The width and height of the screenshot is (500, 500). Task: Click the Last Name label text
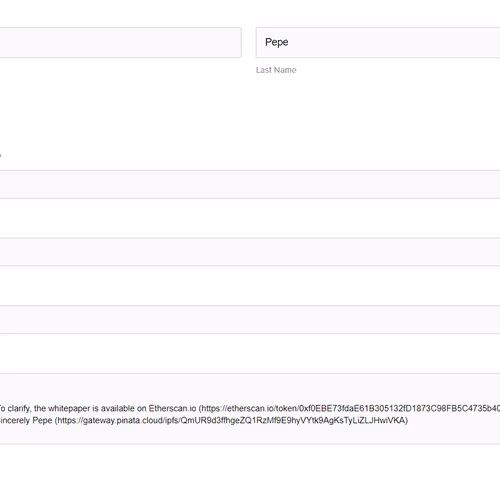[x=276, y=70]
